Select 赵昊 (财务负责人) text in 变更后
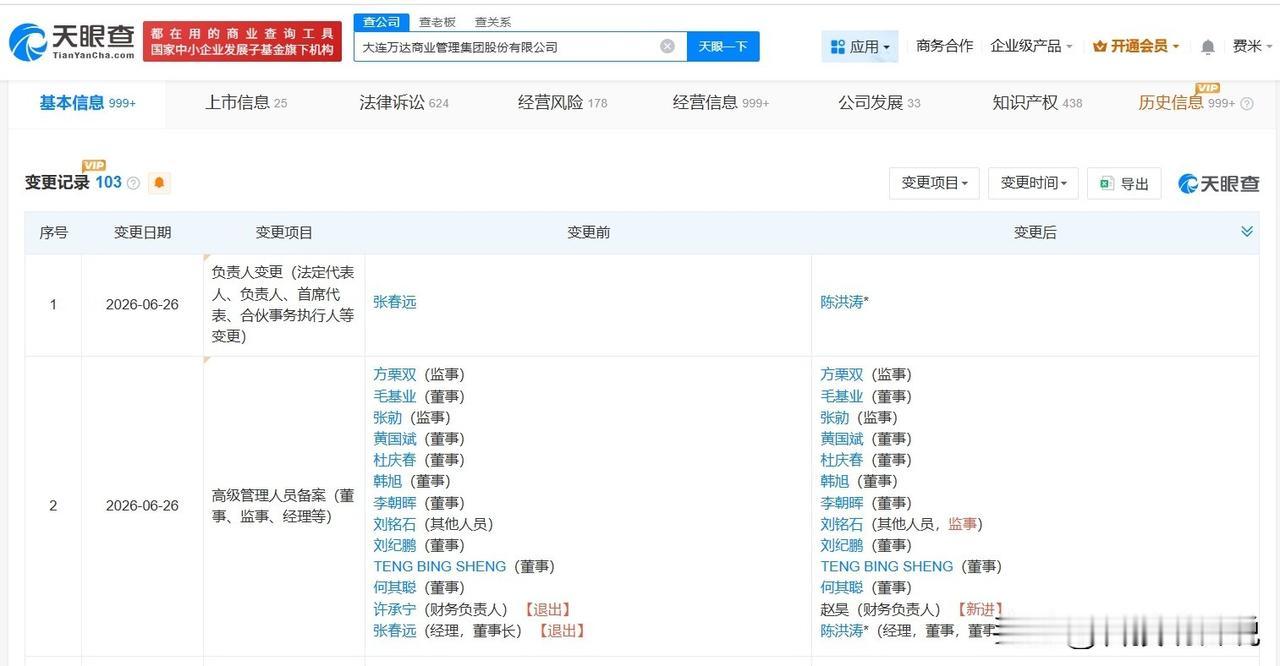This screenshot has width=1280, height=666. 880,609
